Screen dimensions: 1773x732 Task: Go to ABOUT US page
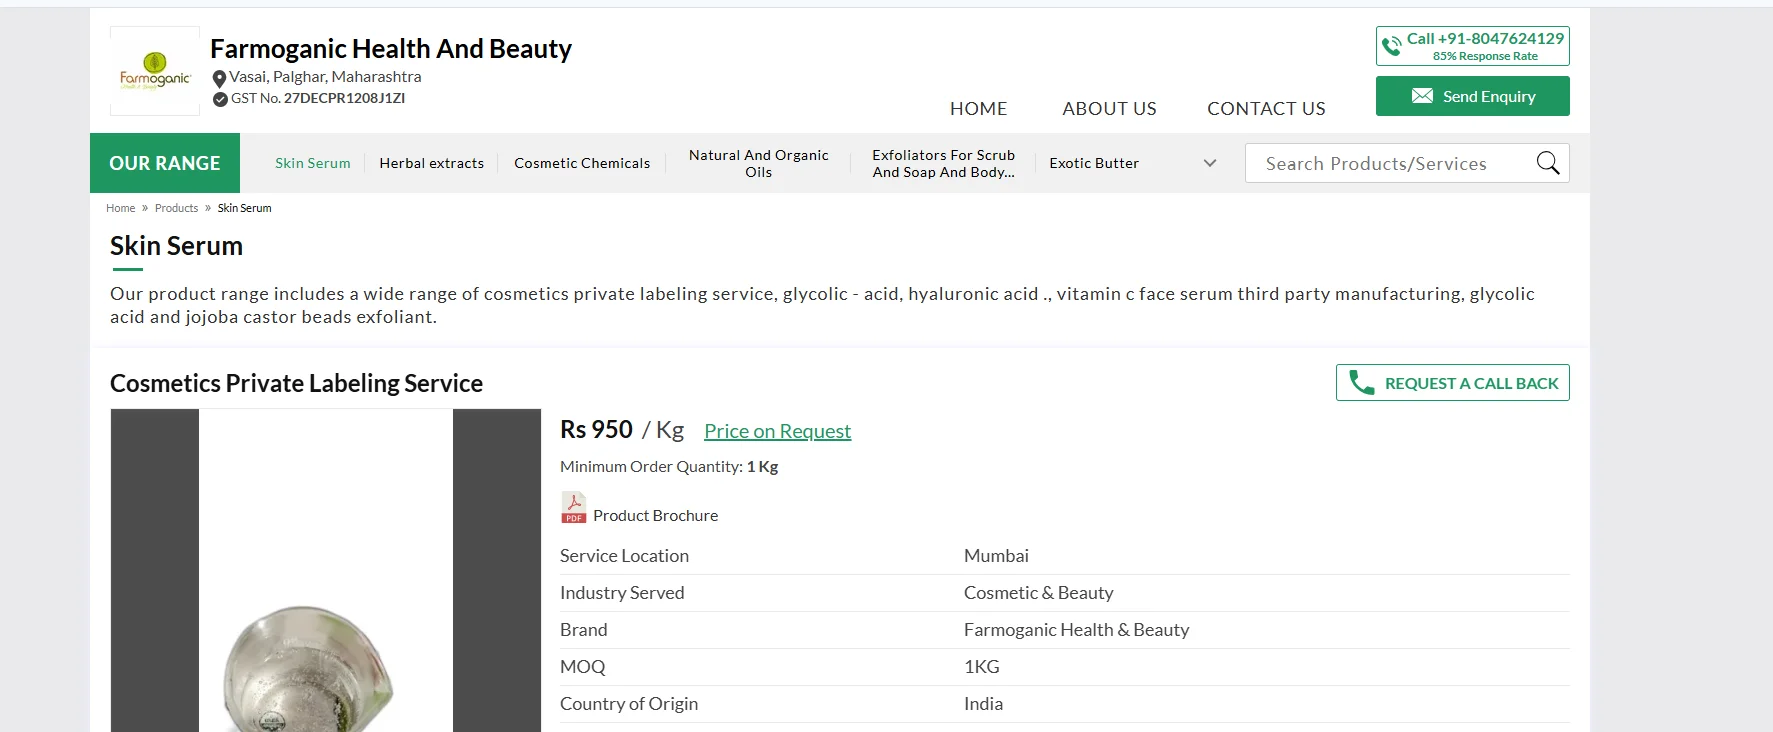tap(1109, 108)
